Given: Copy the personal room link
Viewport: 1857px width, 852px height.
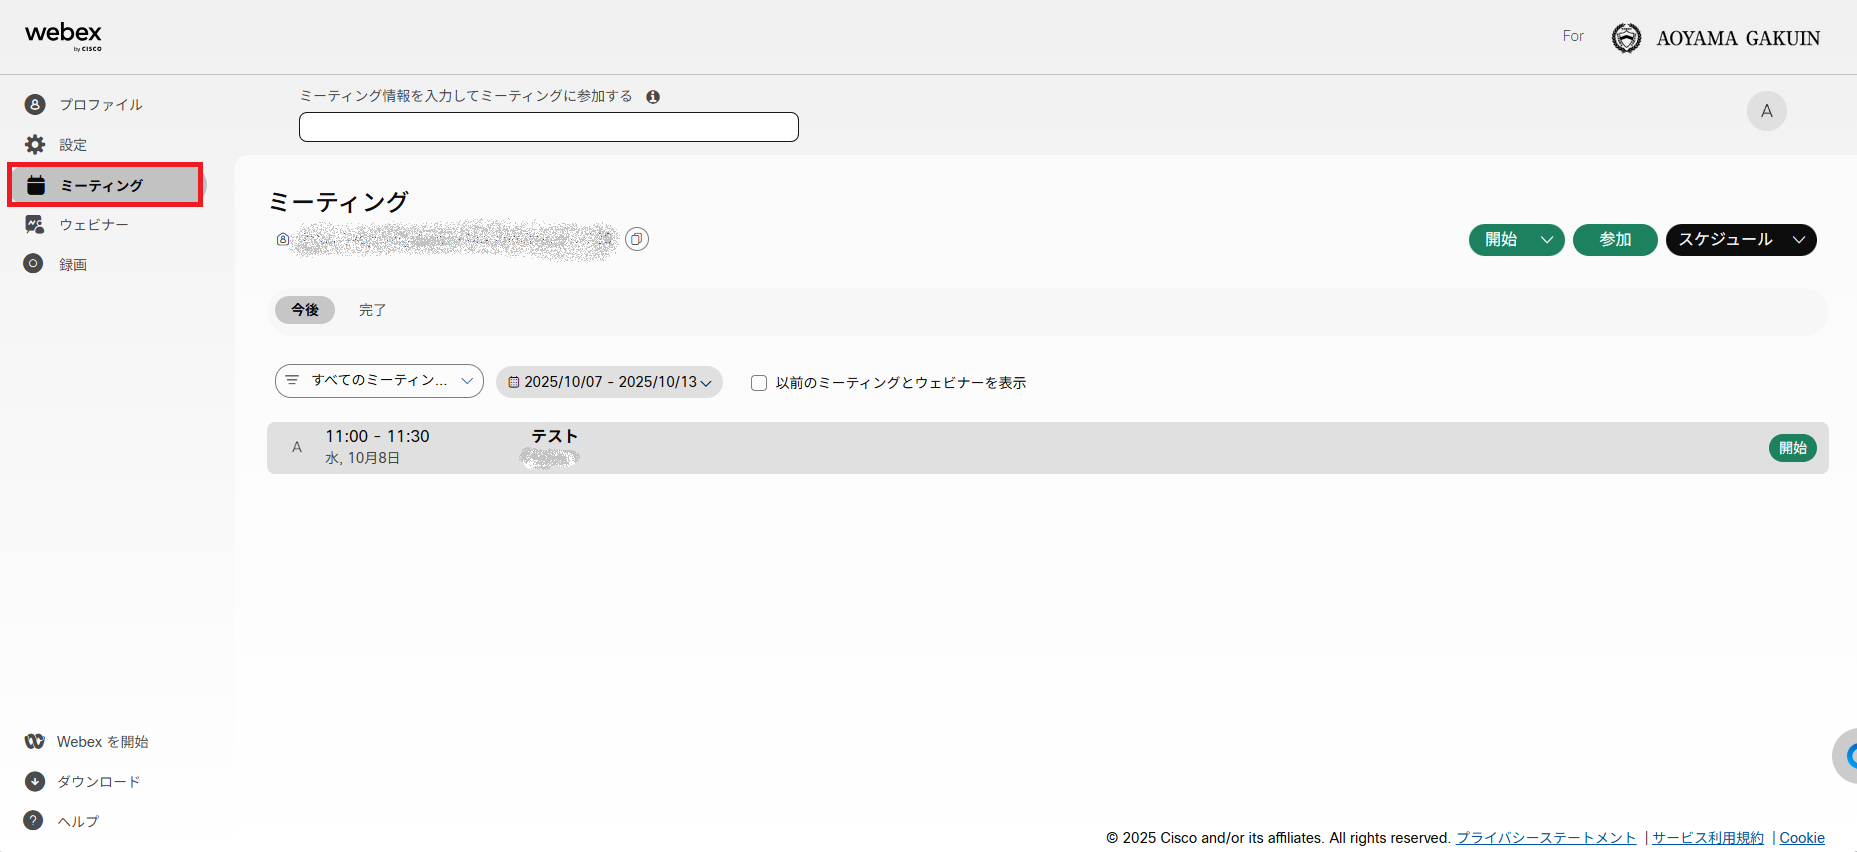Looking at the screenshot, I should (637, 239).
